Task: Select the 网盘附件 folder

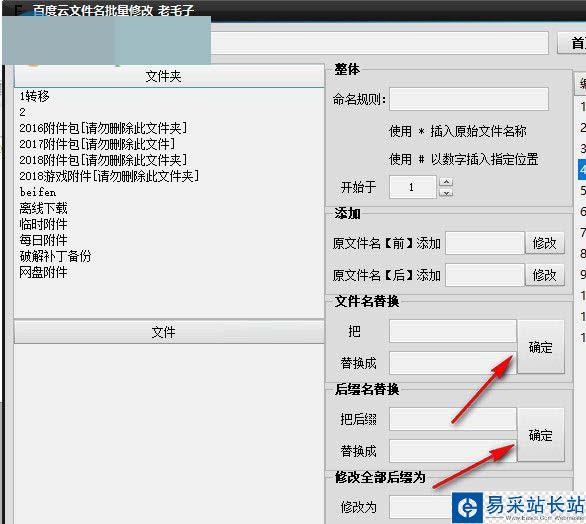Action: pos(43,272)
